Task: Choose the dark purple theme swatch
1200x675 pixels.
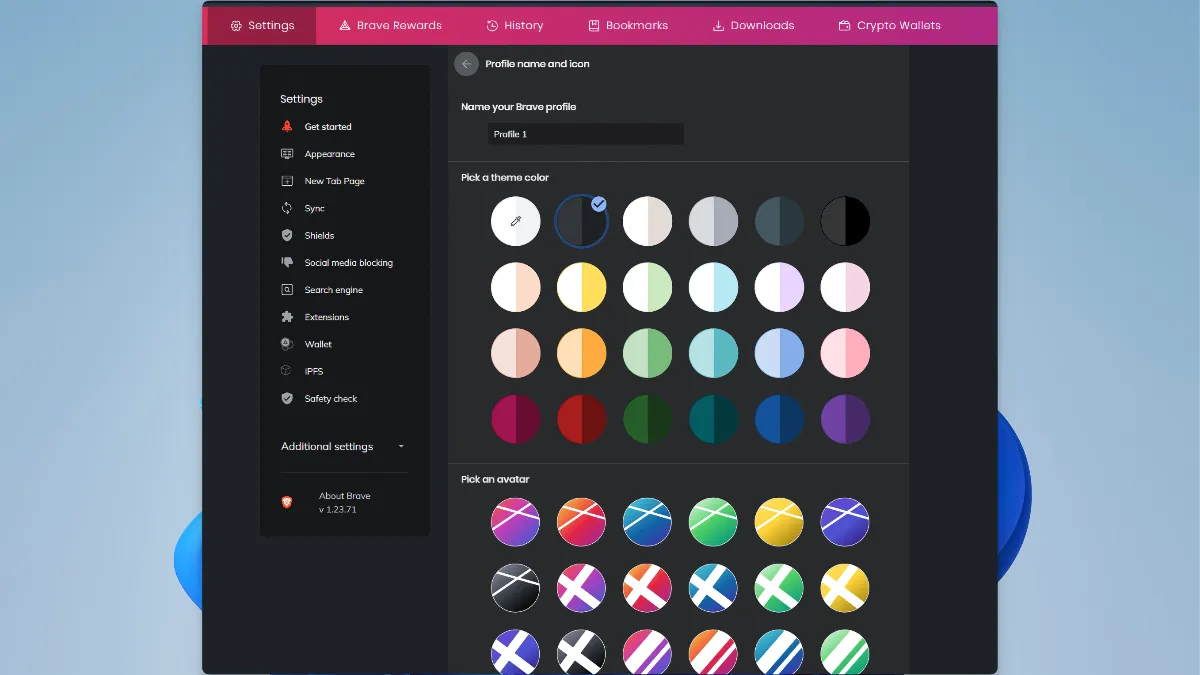Action: coord(846,419)
